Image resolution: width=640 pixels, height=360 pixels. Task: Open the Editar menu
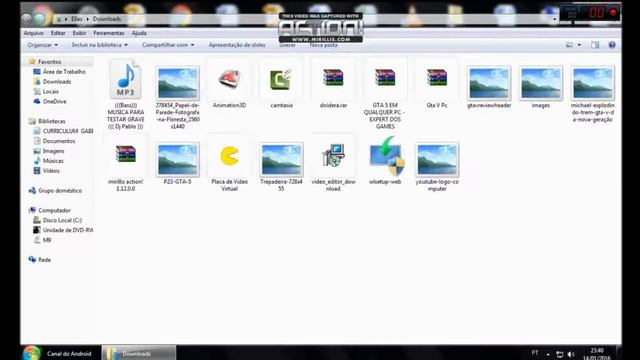pos(58,33)
